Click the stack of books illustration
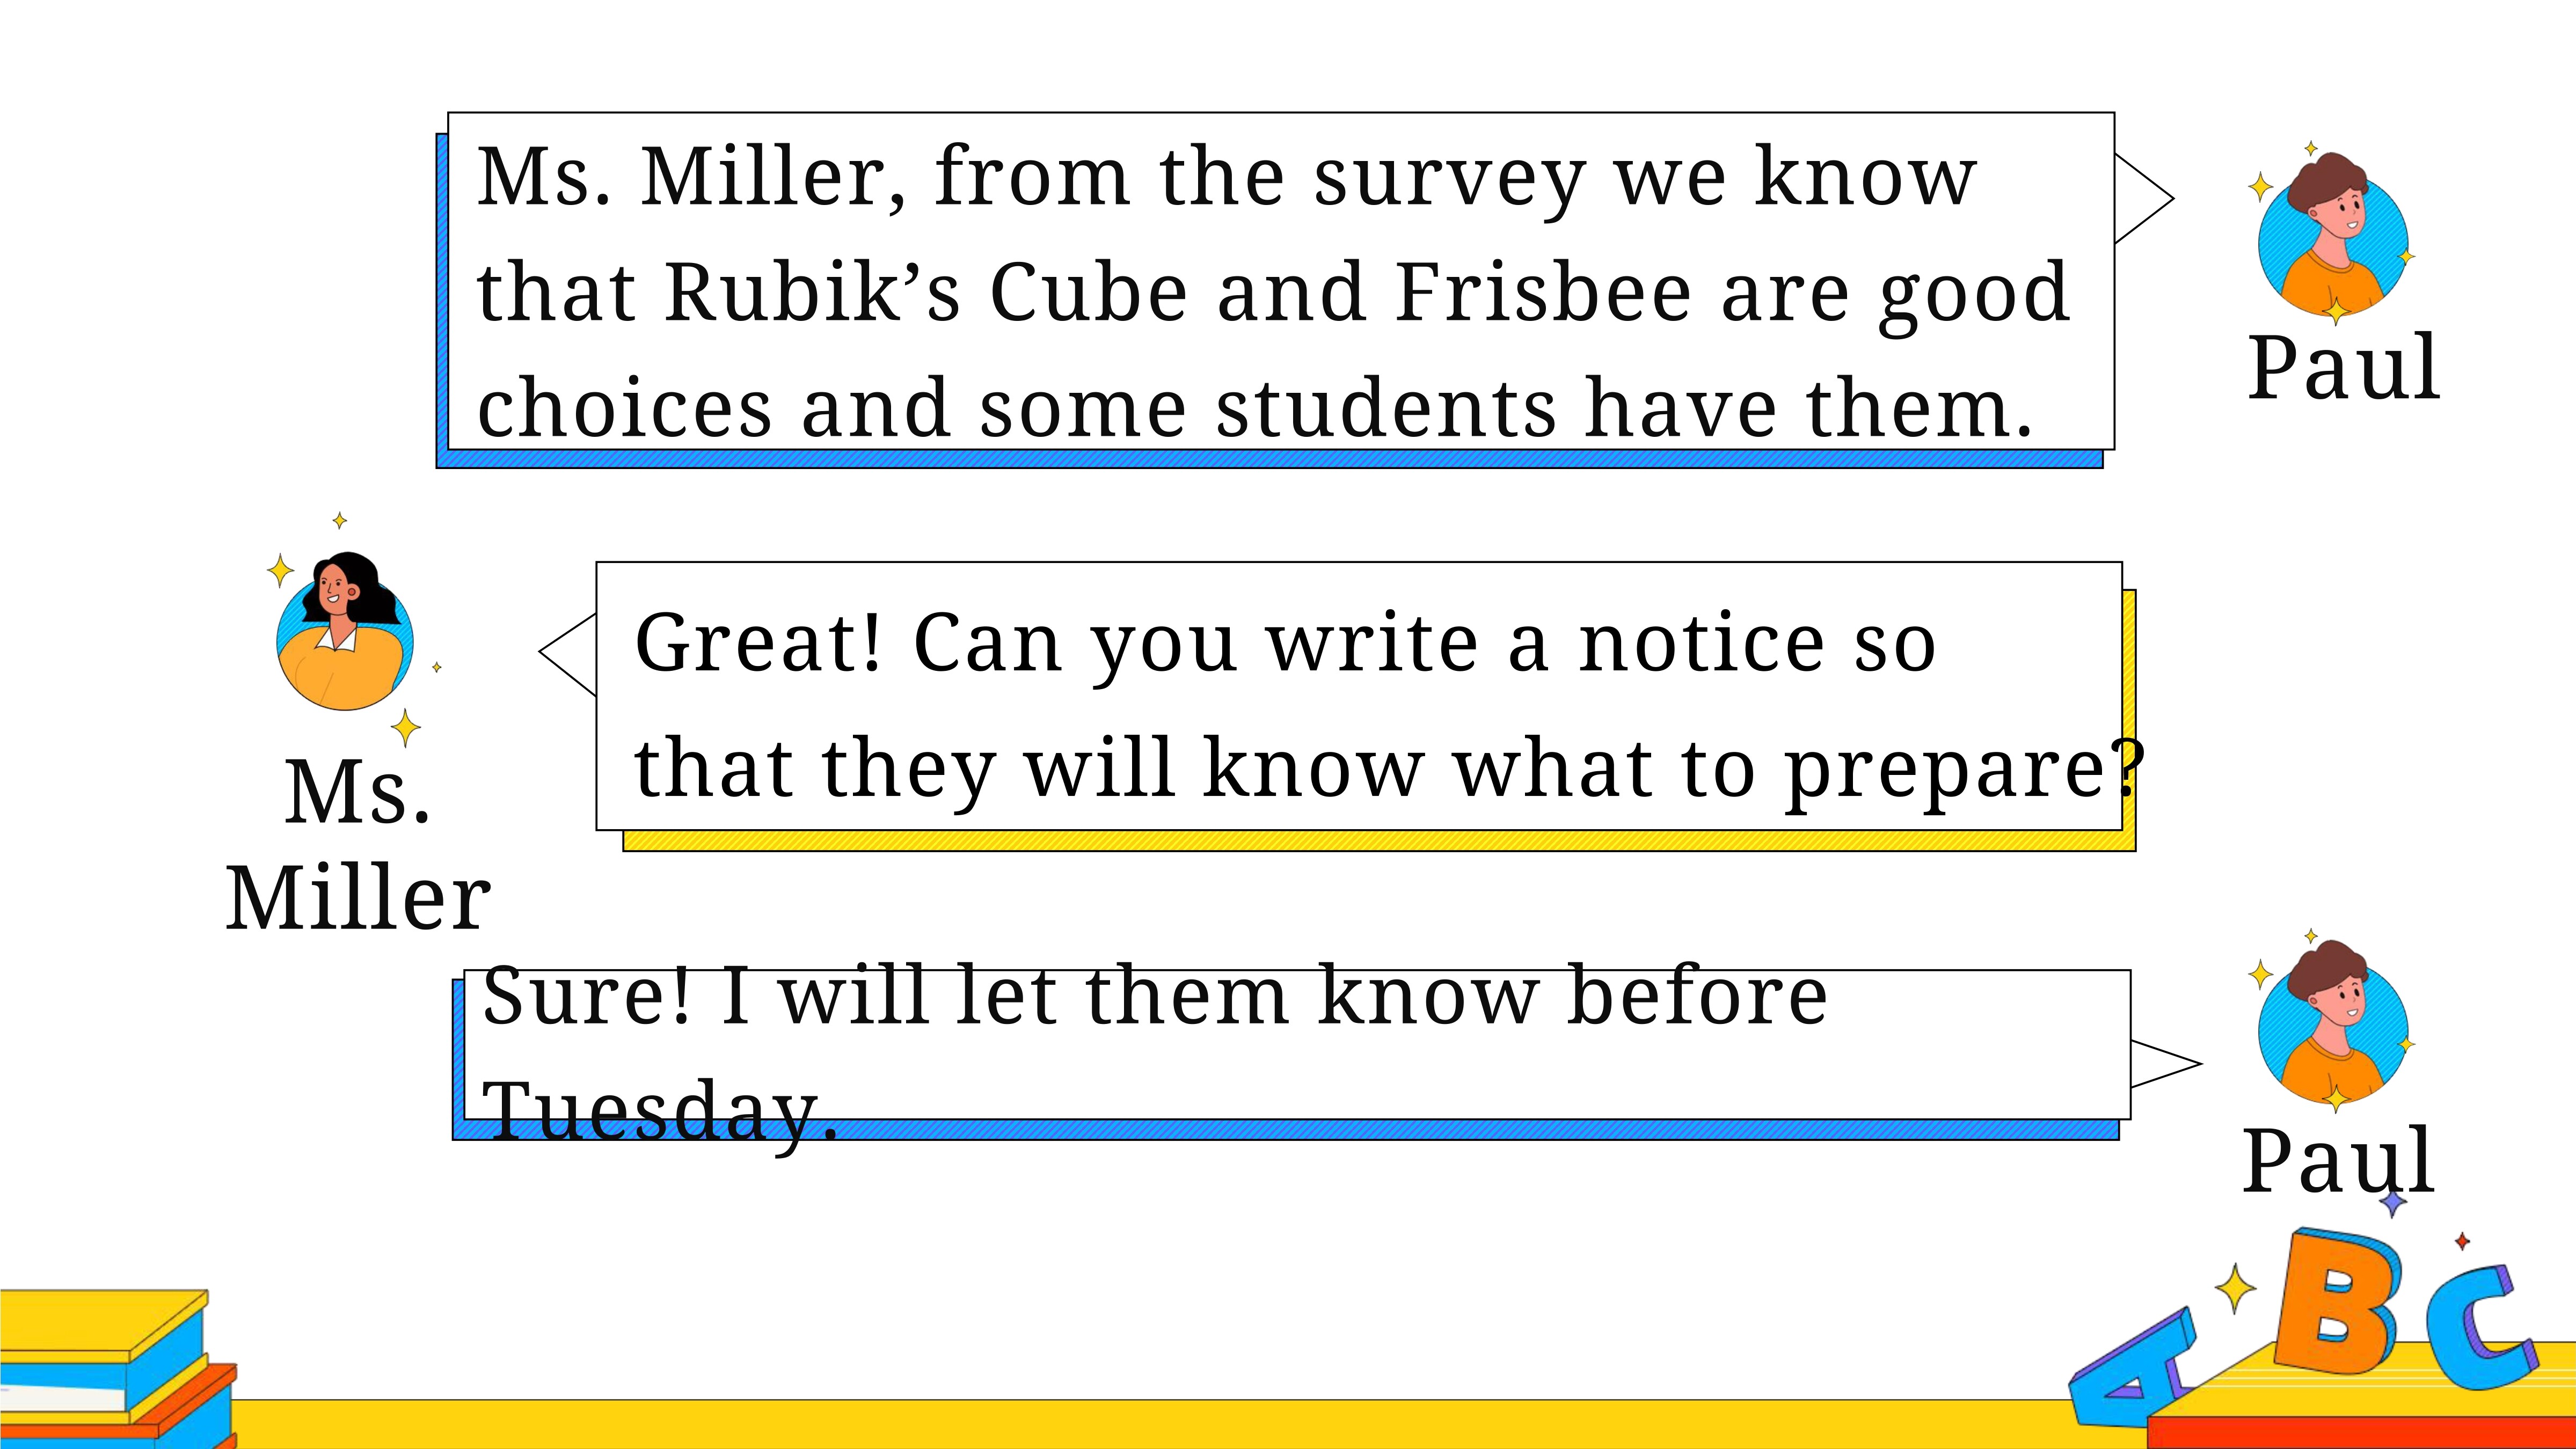The width and height of the screenshot is (2576, 1449). [x=118, y=1368]
